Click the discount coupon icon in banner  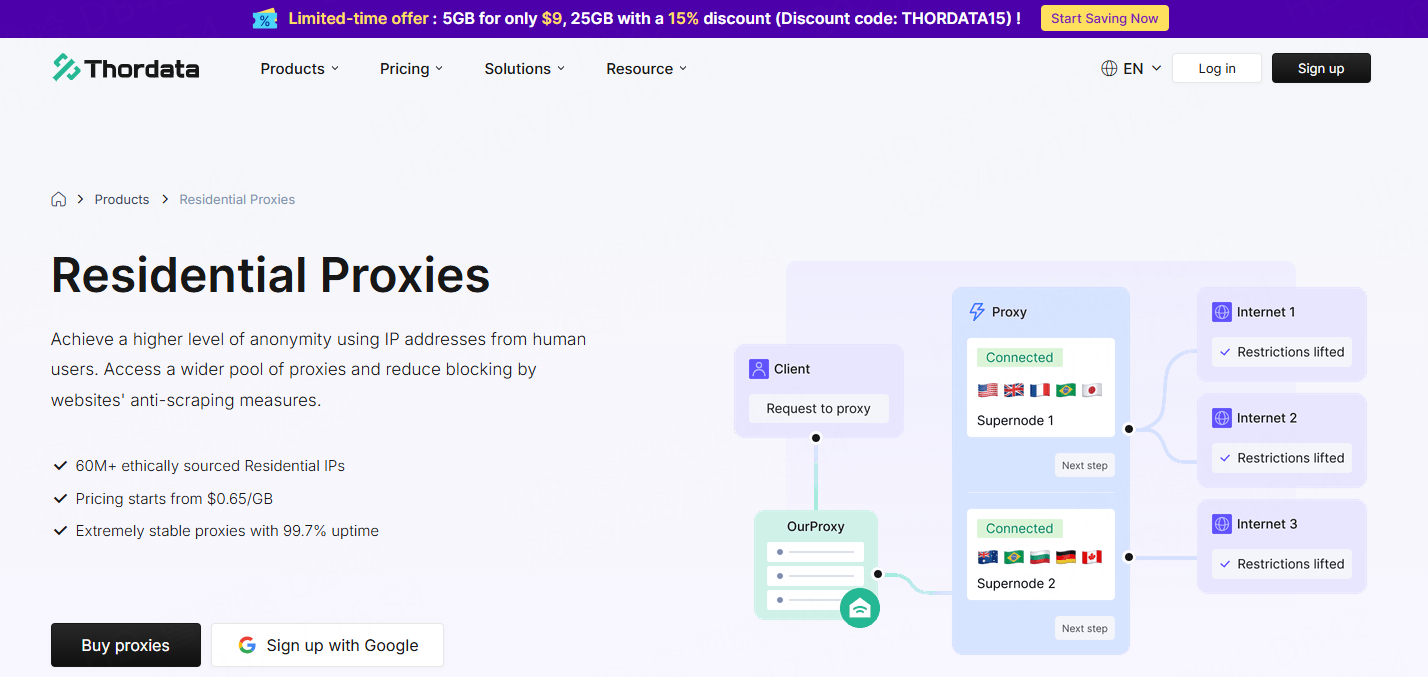(x=265, y=19)
